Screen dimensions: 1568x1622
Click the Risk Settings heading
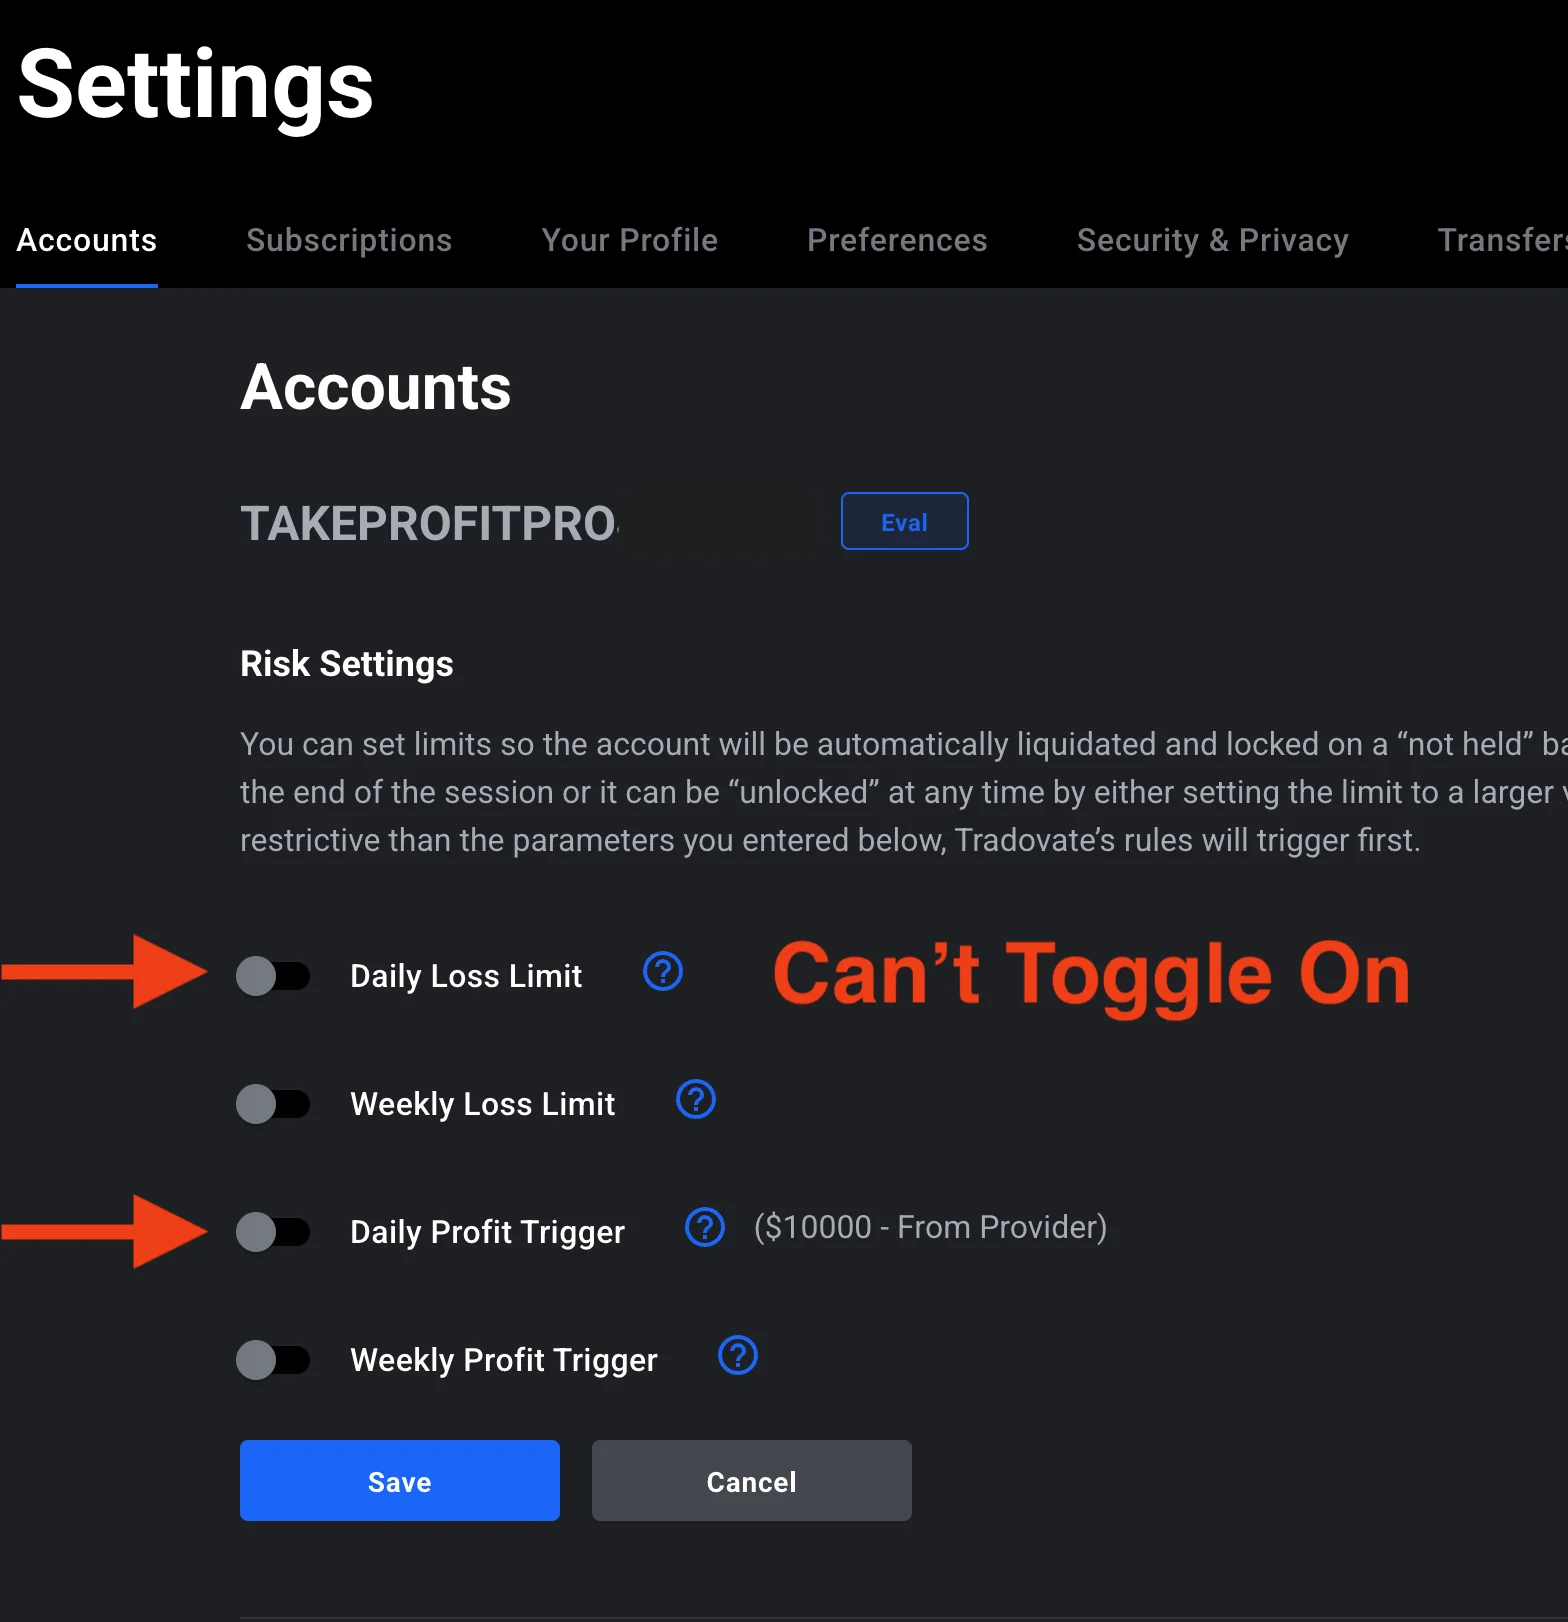(347, 664)
